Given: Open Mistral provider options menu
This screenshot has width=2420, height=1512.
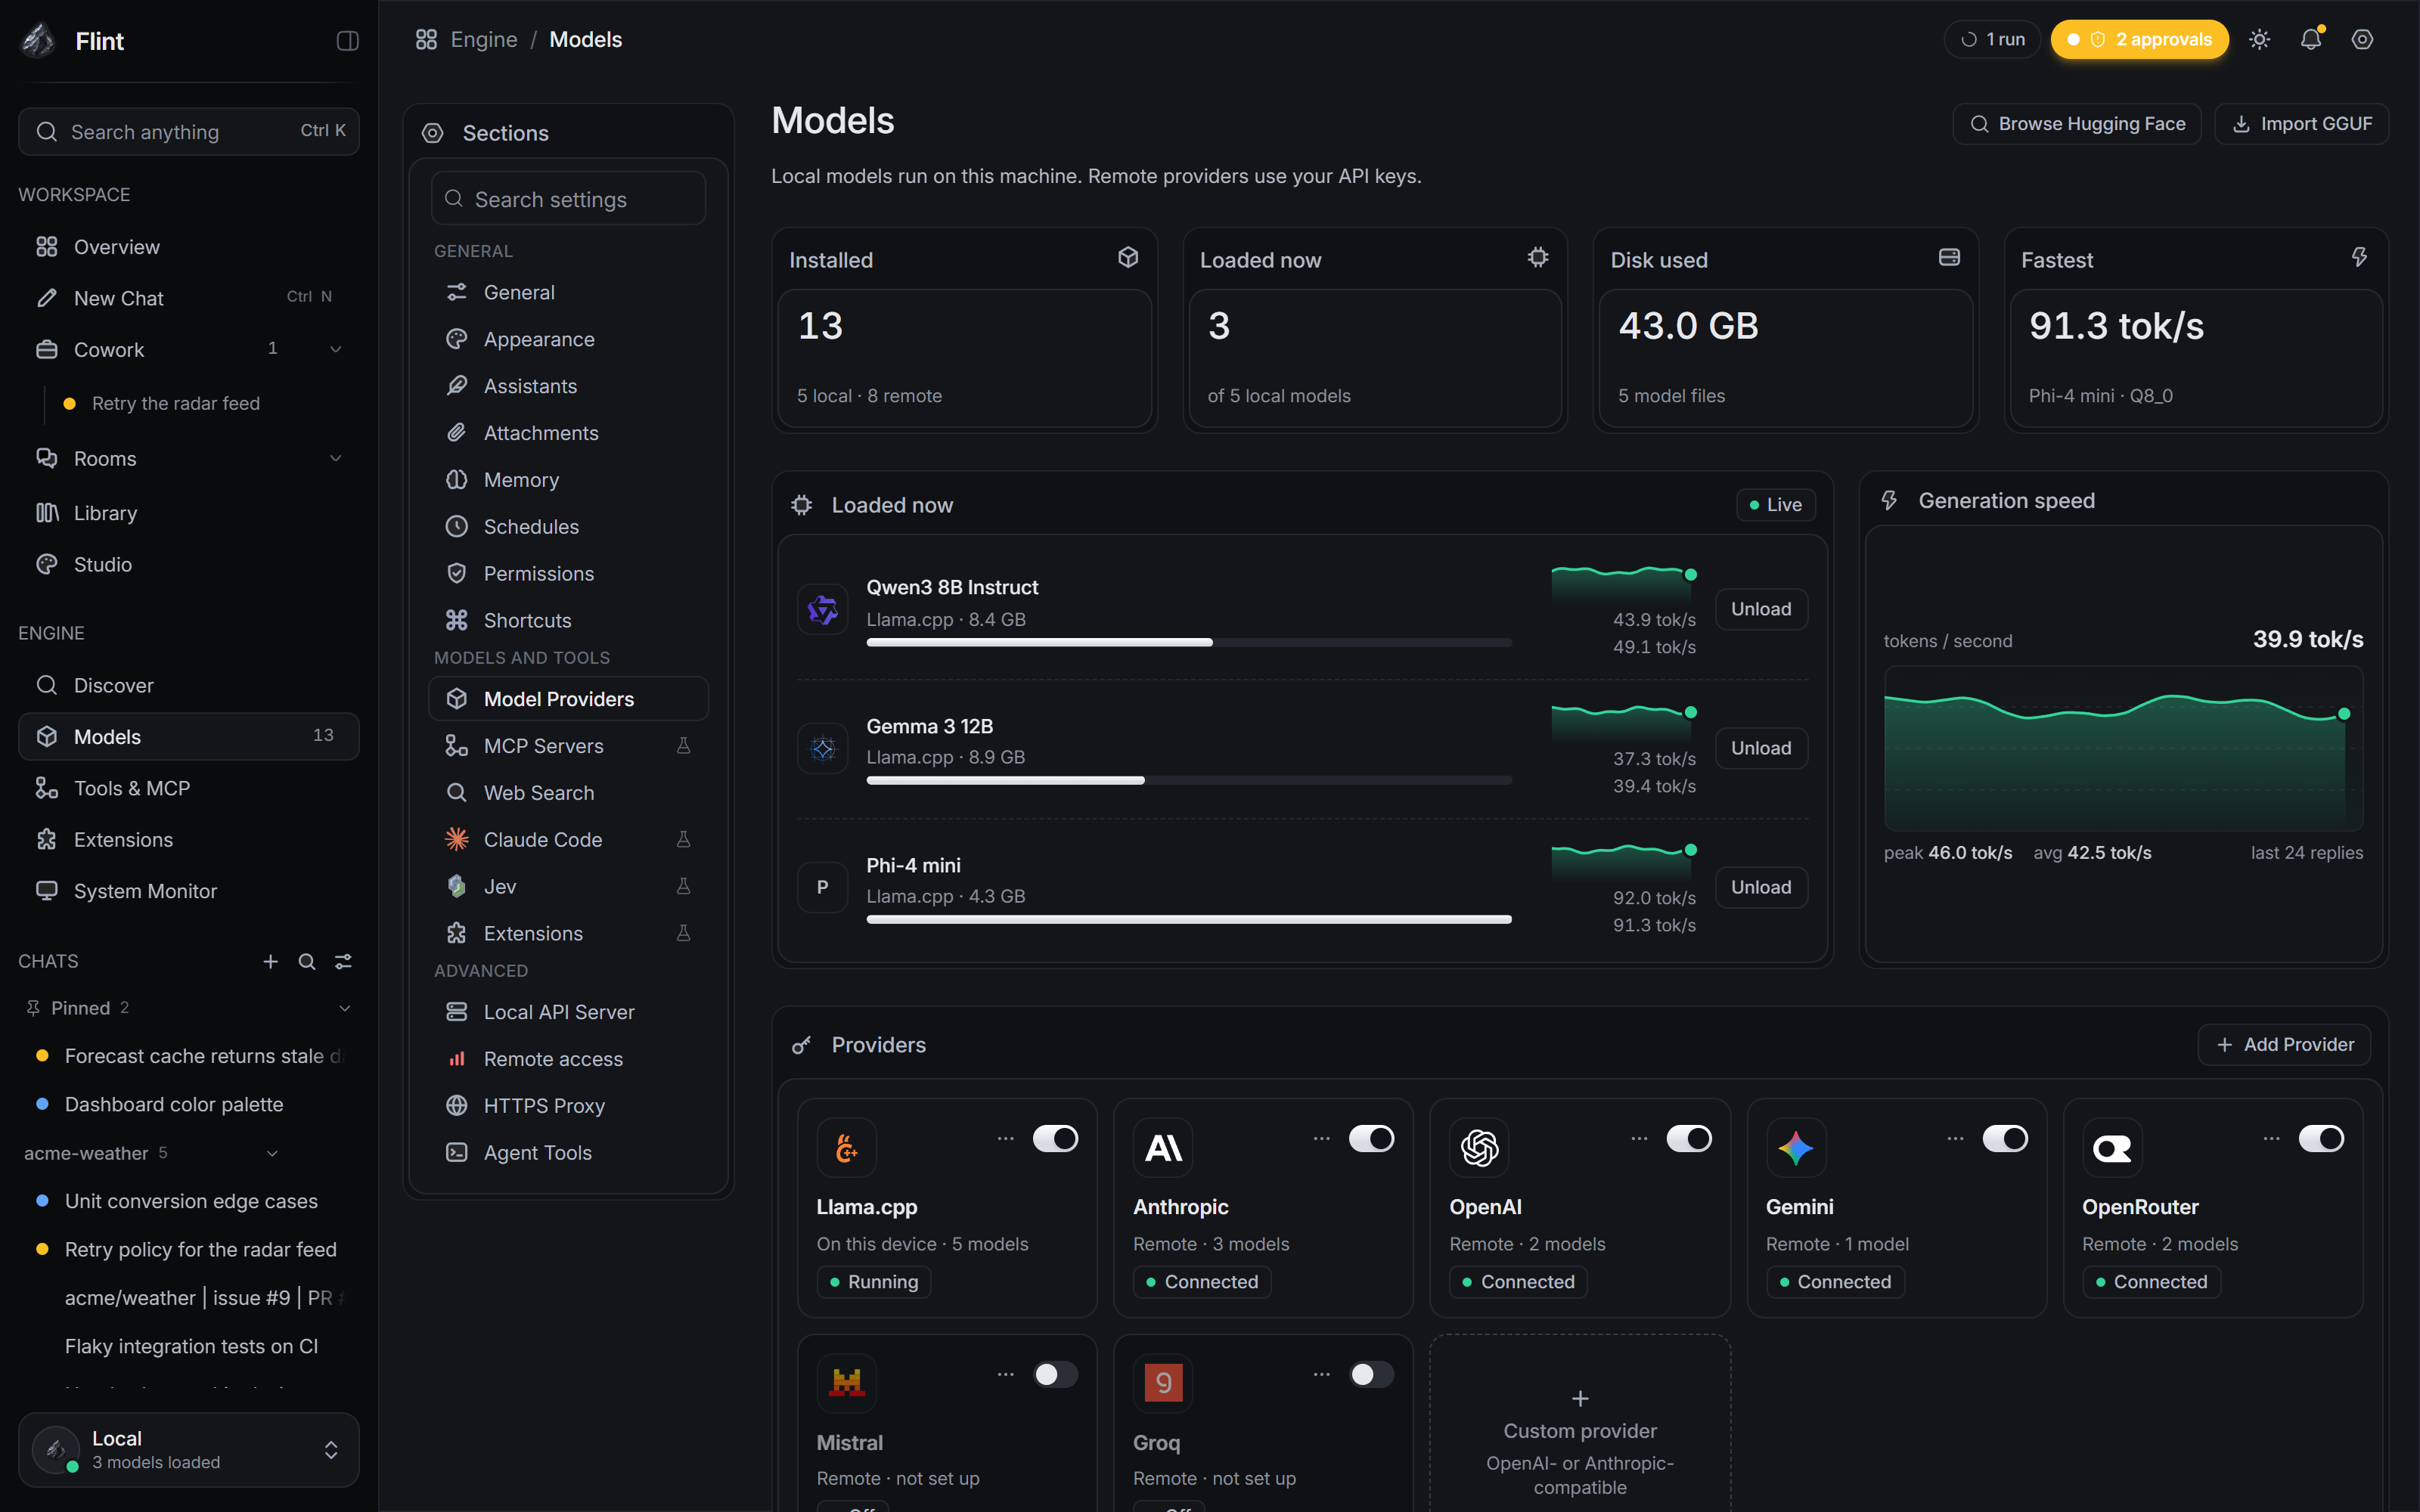Looking at the screenshot, I should (1005, 1374).
